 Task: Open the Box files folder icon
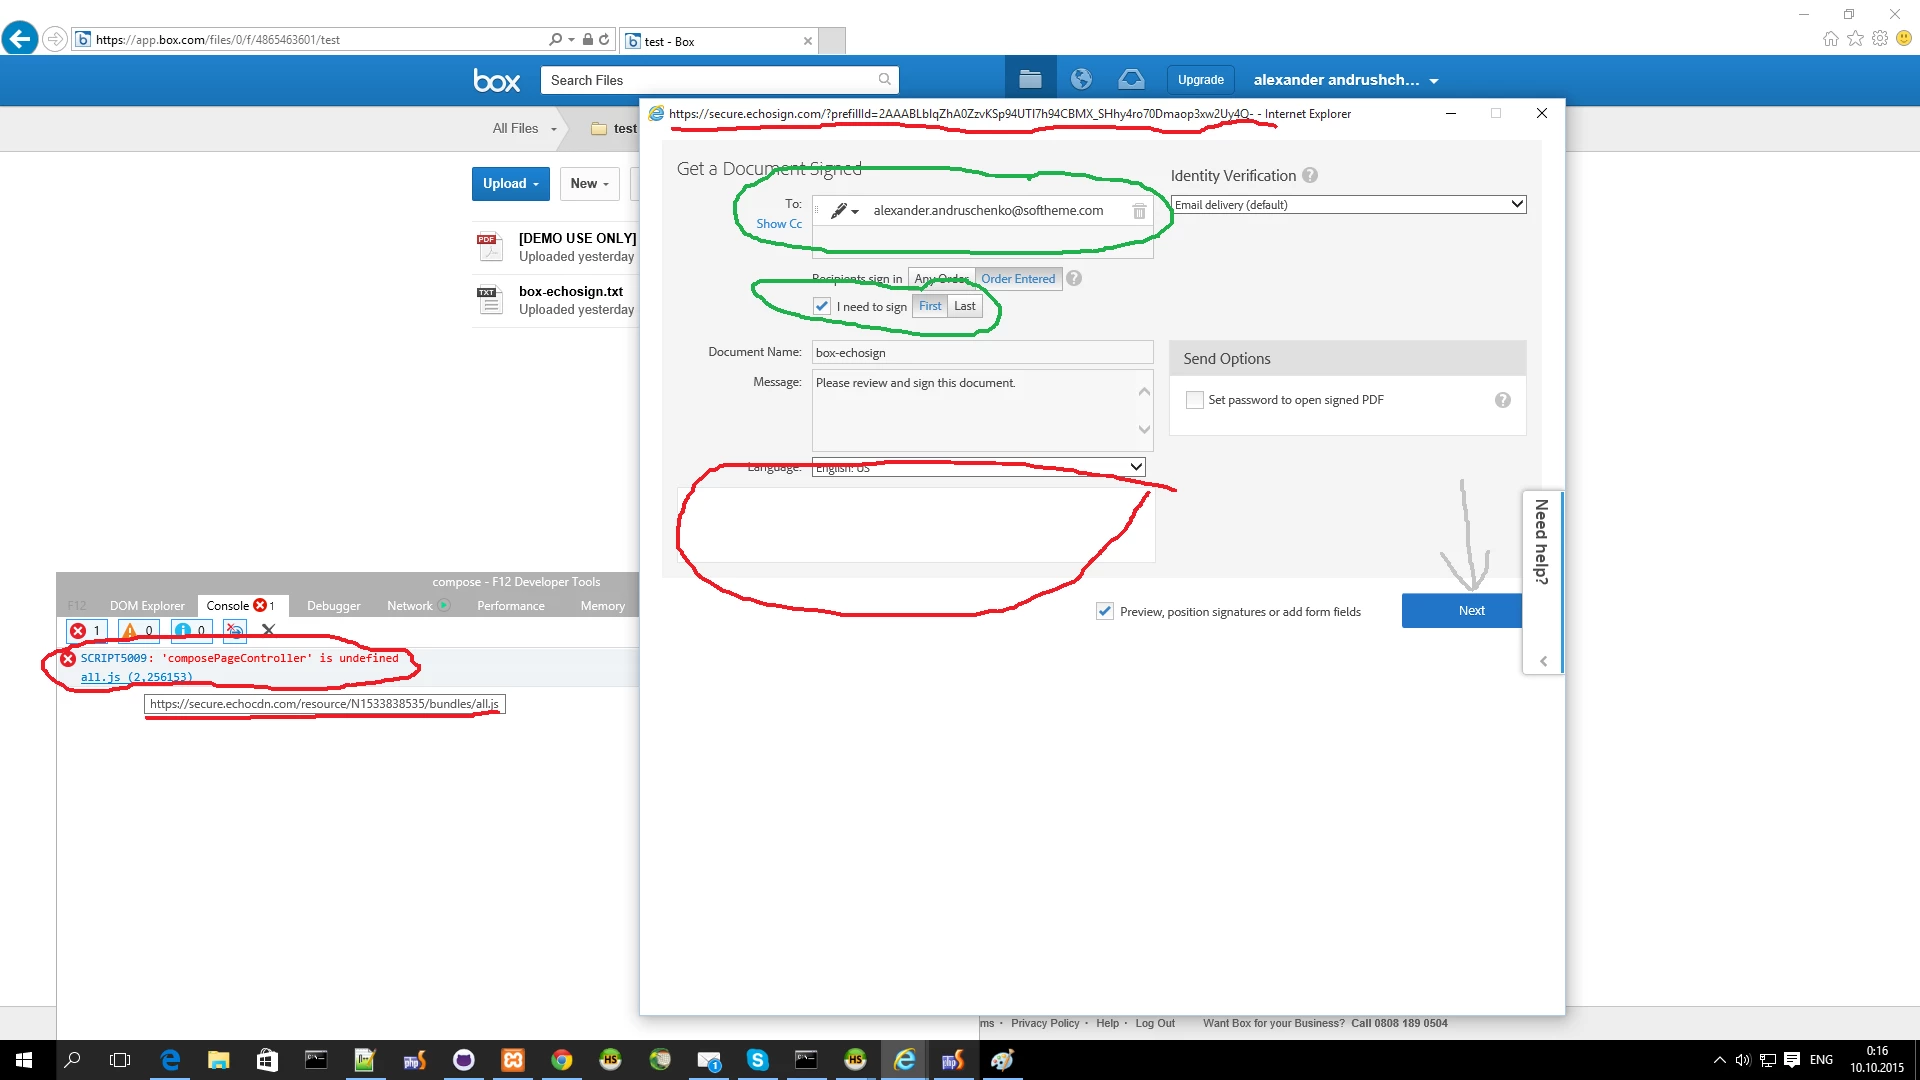tap(1030, 79)
